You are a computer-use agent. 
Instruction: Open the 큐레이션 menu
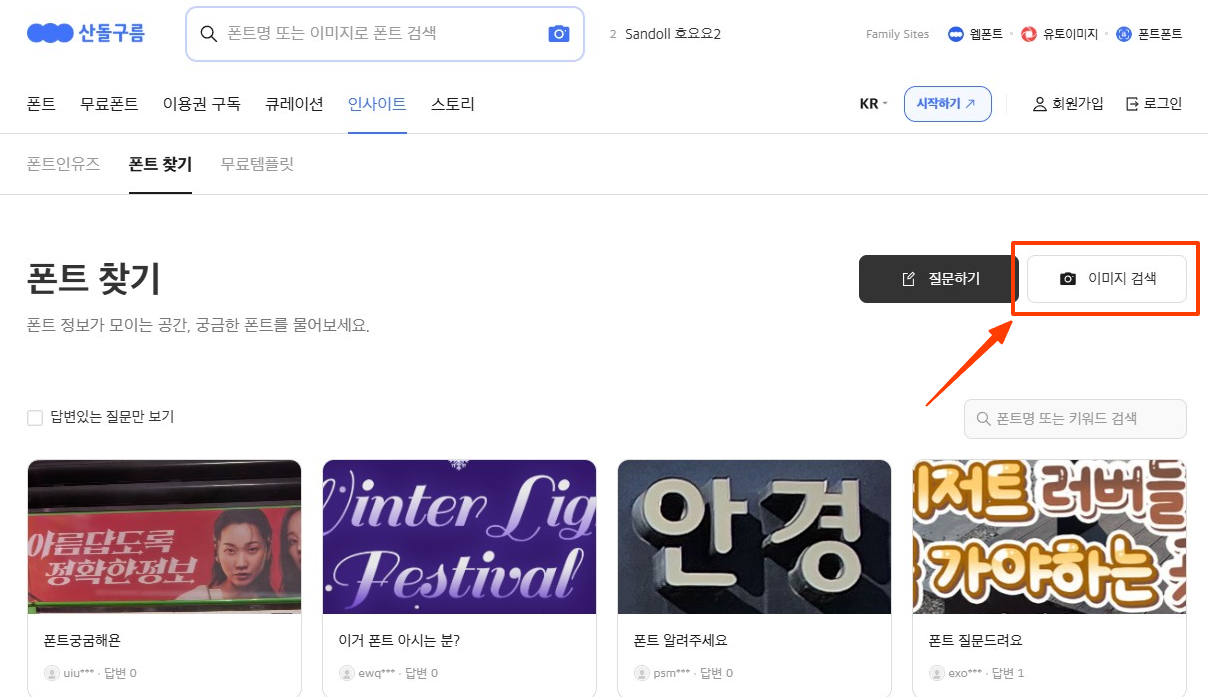(x=294, y=103)
